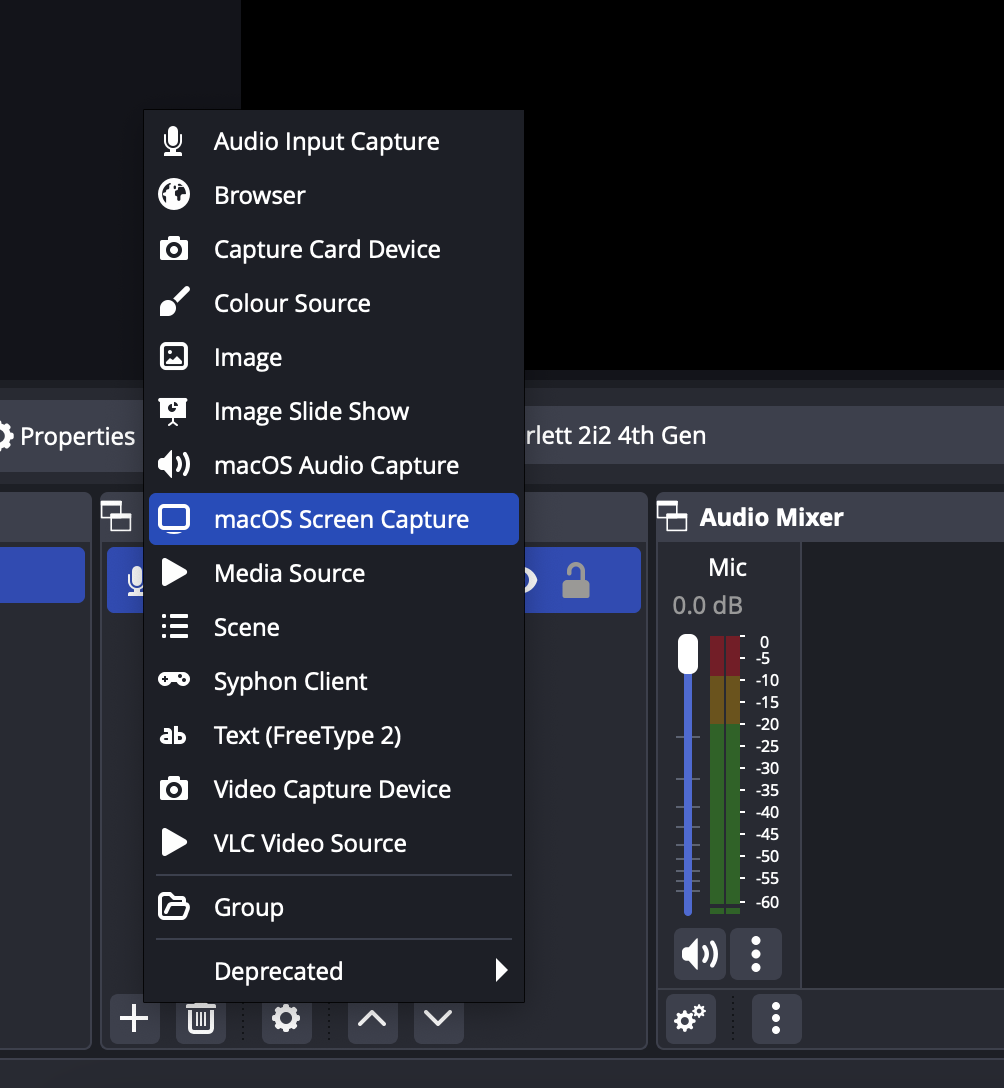Choose macOS Audio Capture menu entry
The image size is (1004, 1088).
(x=334, y=465)
